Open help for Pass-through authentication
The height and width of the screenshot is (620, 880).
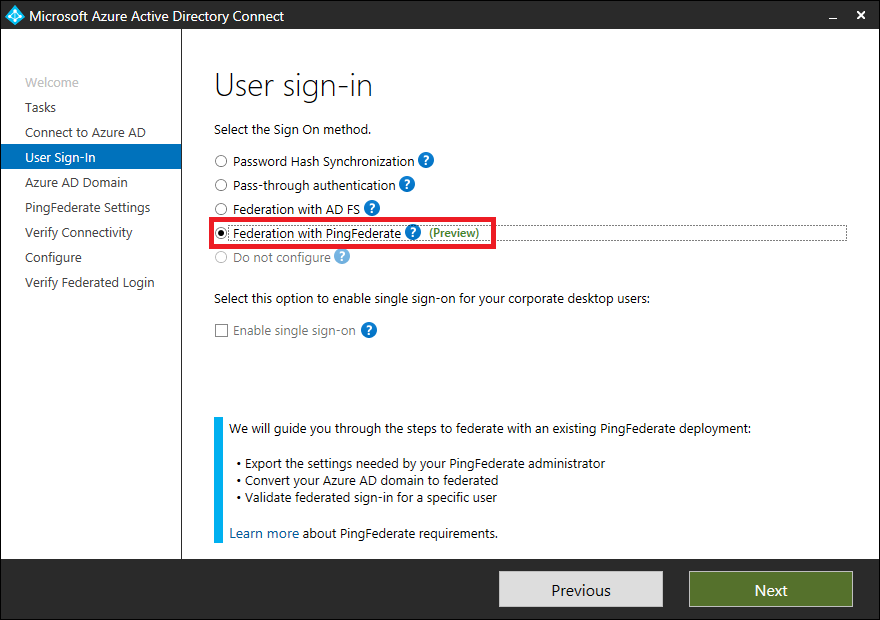pos(405,185)
